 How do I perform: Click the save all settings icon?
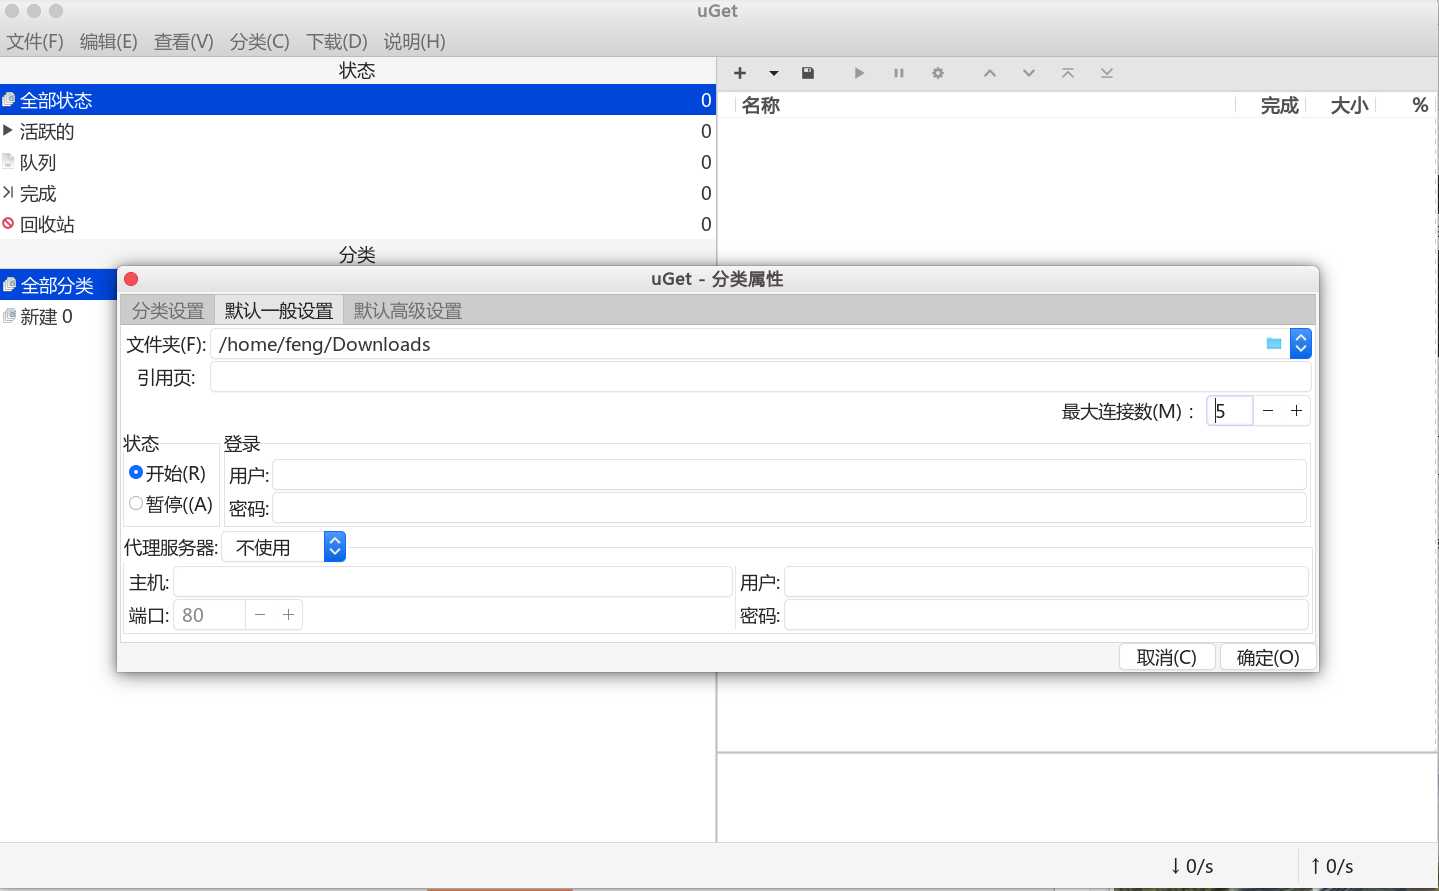[808, 73]
